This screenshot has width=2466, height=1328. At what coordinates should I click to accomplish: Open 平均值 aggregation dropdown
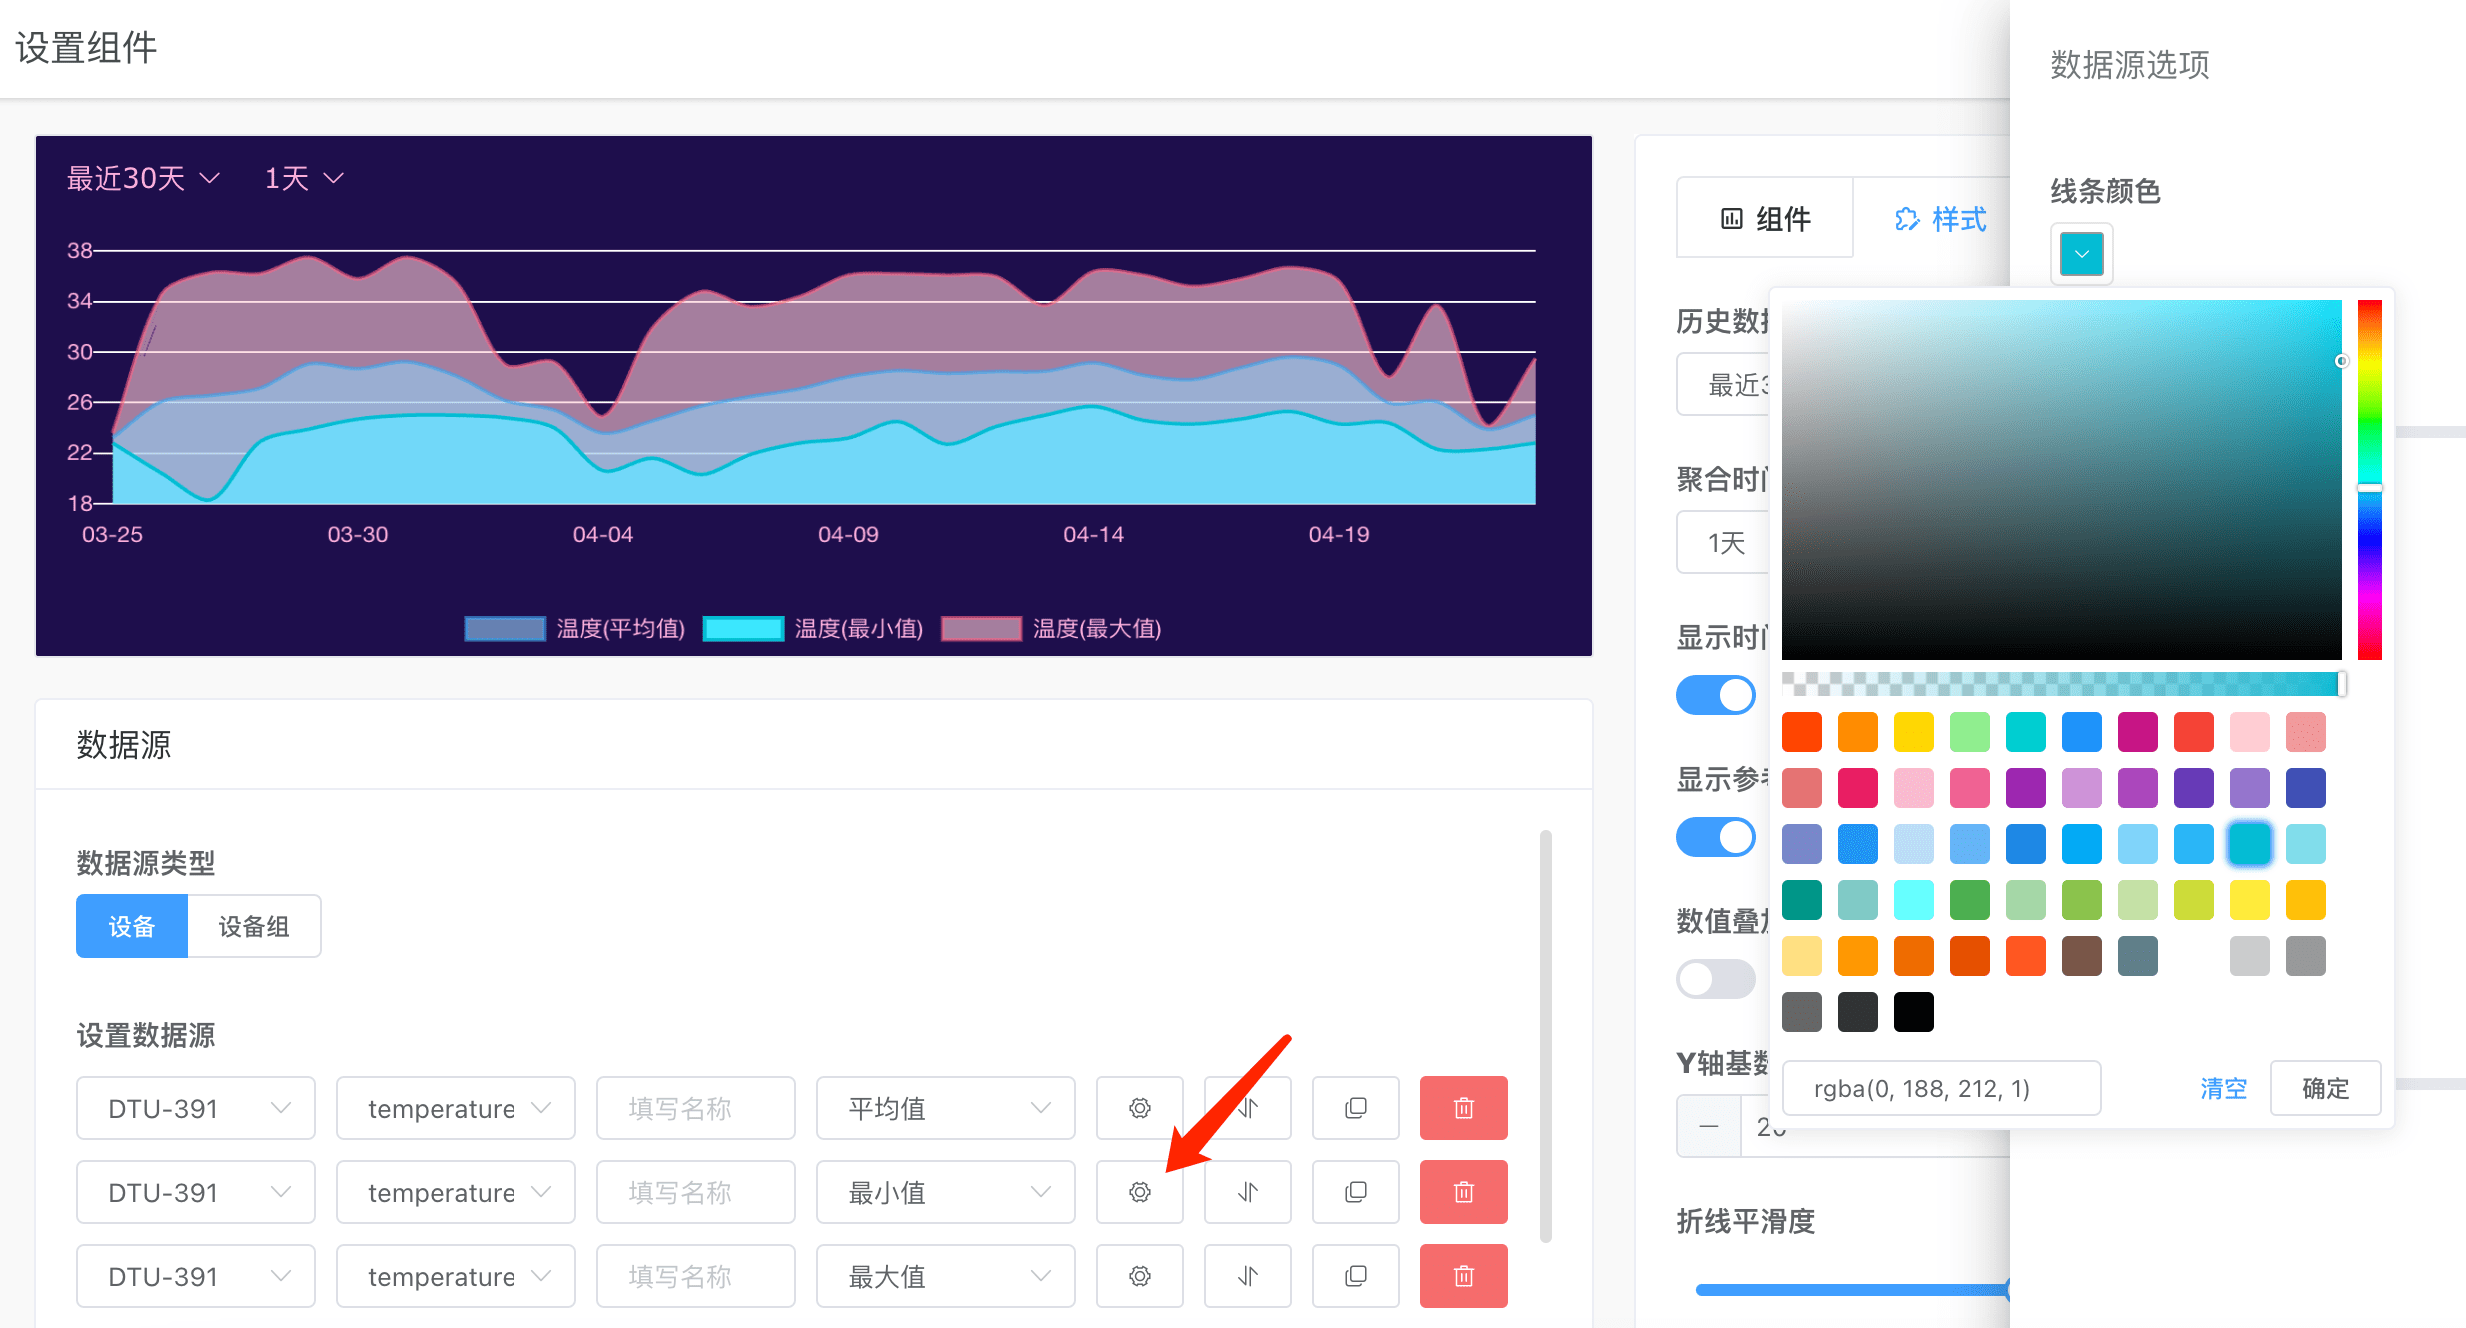[x=945, y=1108]
